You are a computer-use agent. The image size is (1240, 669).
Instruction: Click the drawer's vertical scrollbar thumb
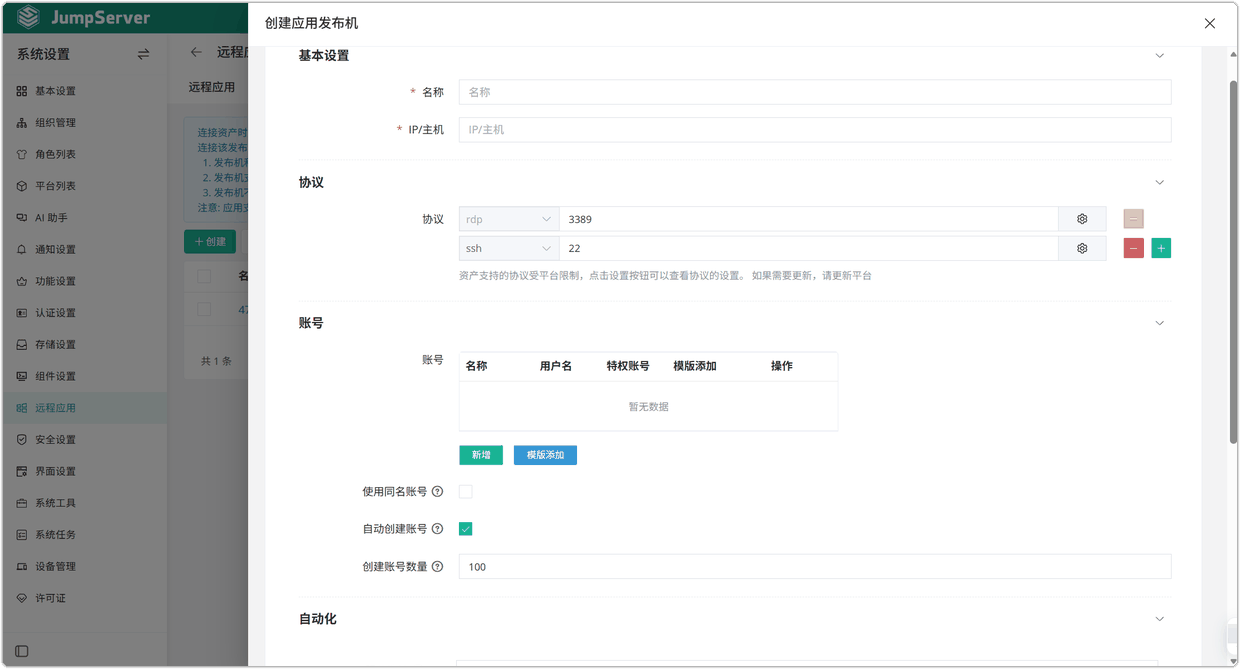click(1233, 260)
